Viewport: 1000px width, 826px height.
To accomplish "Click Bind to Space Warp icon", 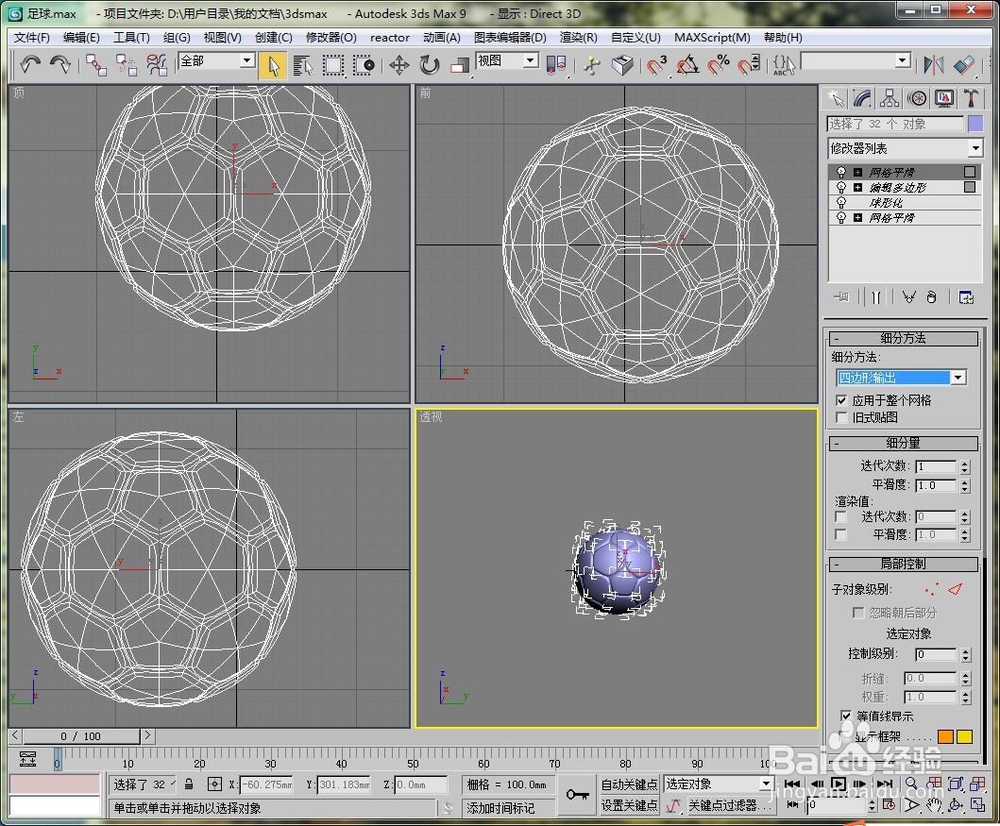I will click(x=156, y=65).
